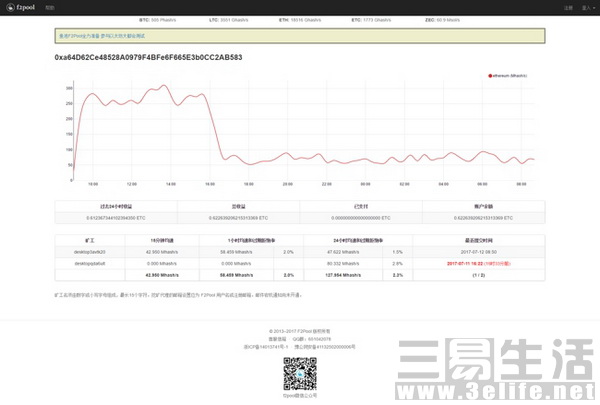Image resolution: width=600 pixels, height=405 pixels.
Task: Select the 1.5% rejection rate cell
Action: click(x=398, y=252)
